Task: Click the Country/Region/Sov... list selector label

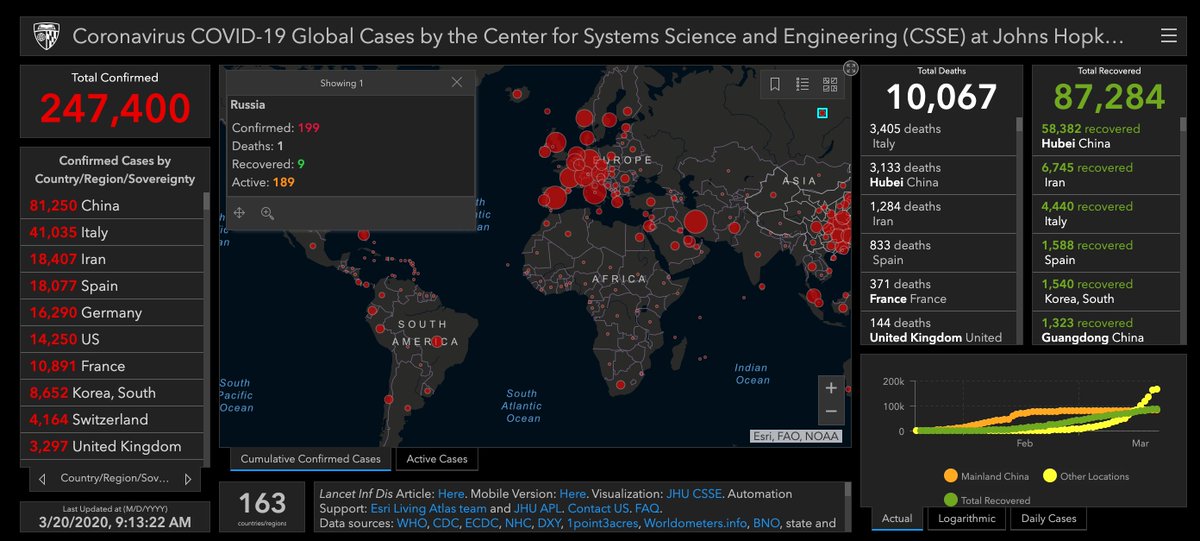Action: [x=115, y=479]
